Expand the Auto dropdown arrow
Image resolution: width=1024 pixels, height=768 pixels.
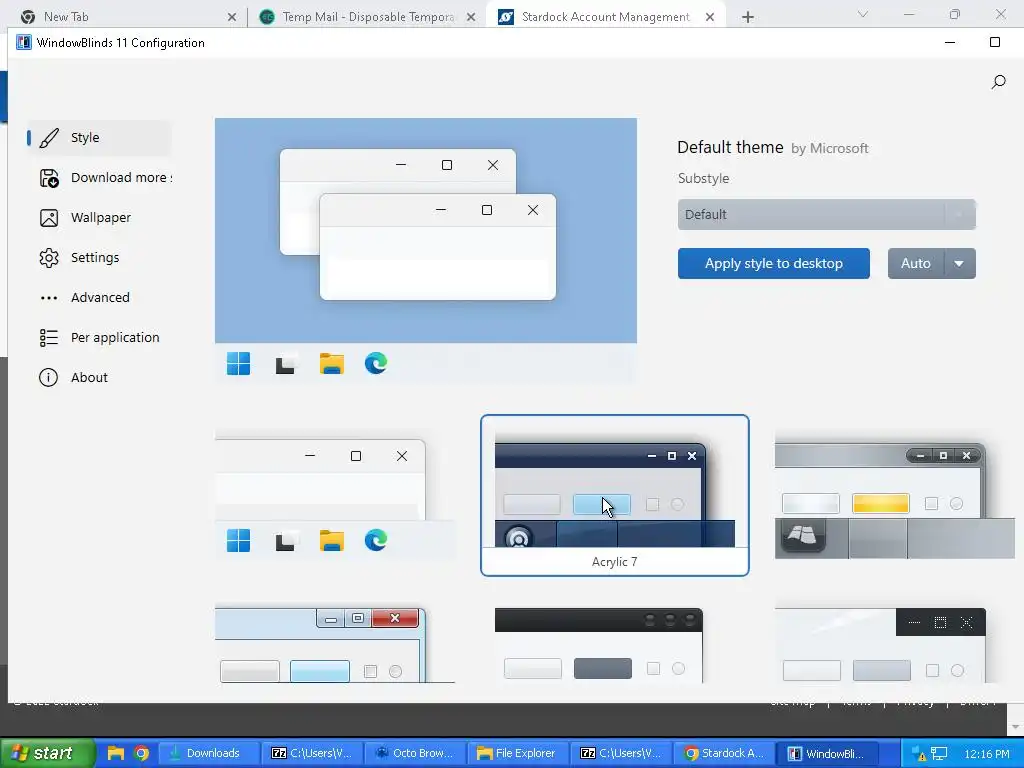click(959, 263)
